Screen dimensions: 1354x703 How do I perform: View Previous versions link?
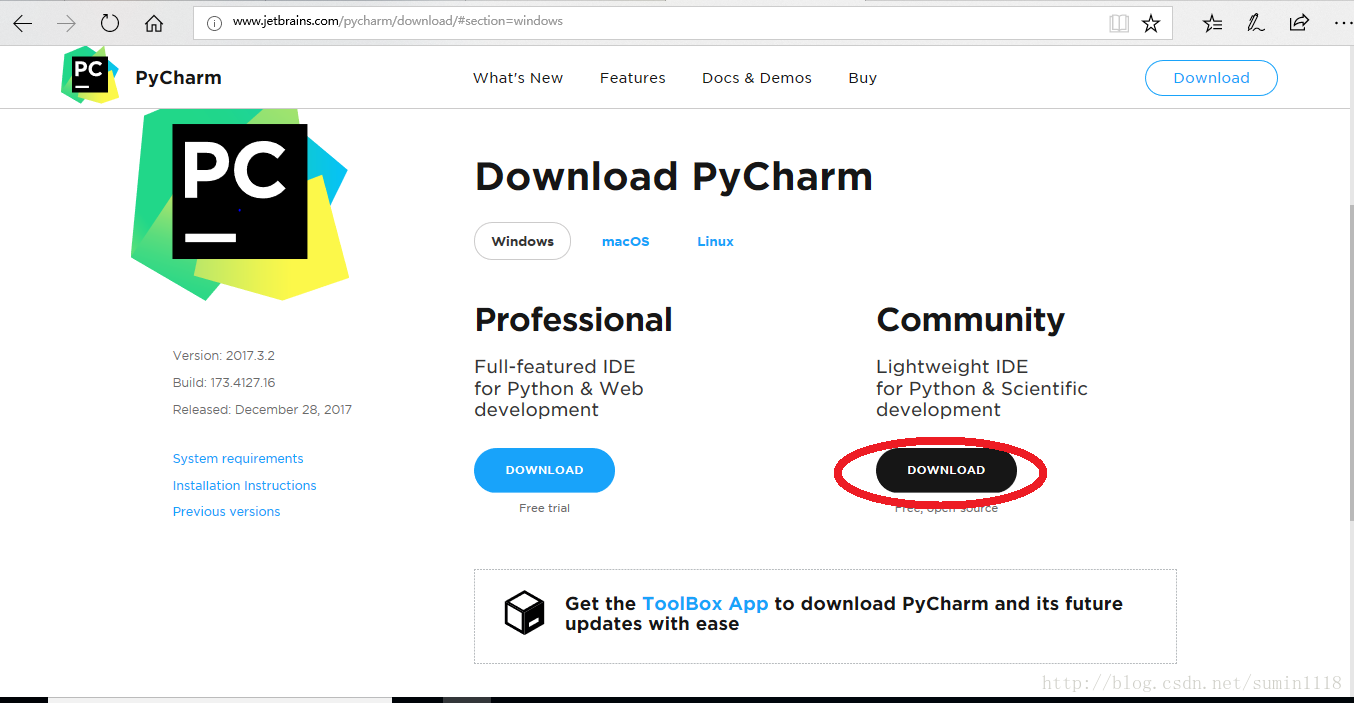[226, 512]
